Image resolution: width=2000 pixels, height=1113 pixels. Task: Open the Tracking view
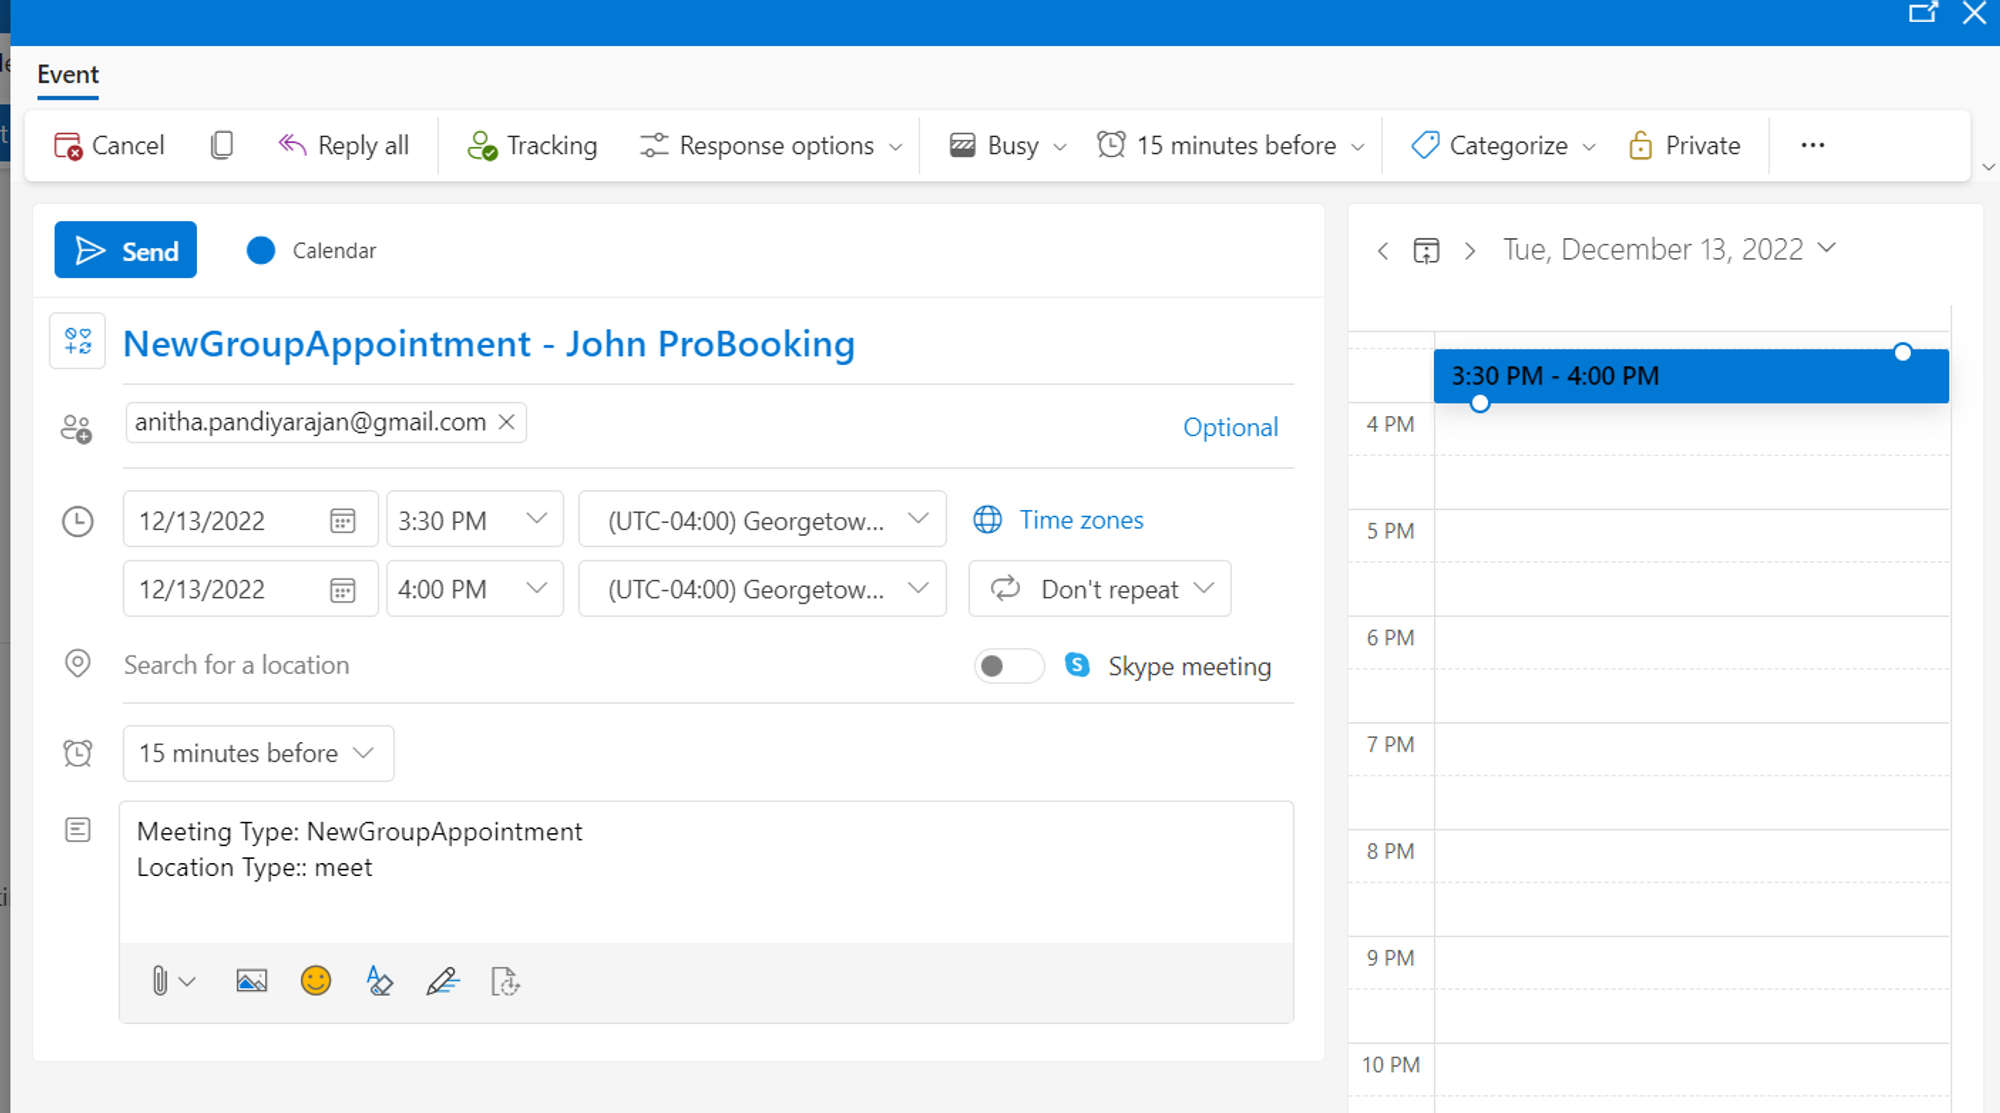tap(532, 145)
